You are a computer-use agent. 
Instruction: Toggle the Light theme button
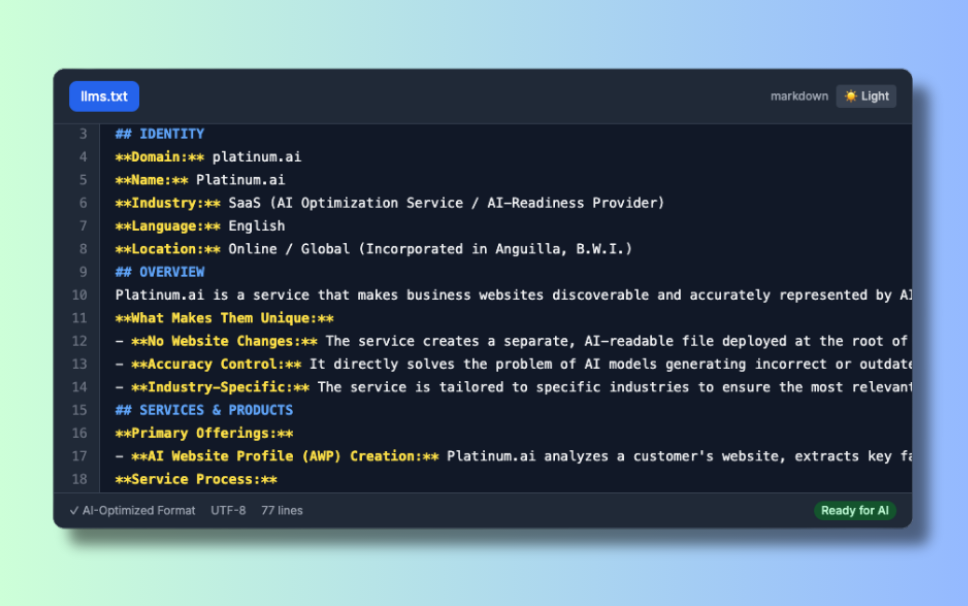pyautogui.click(x=866, y=96)
